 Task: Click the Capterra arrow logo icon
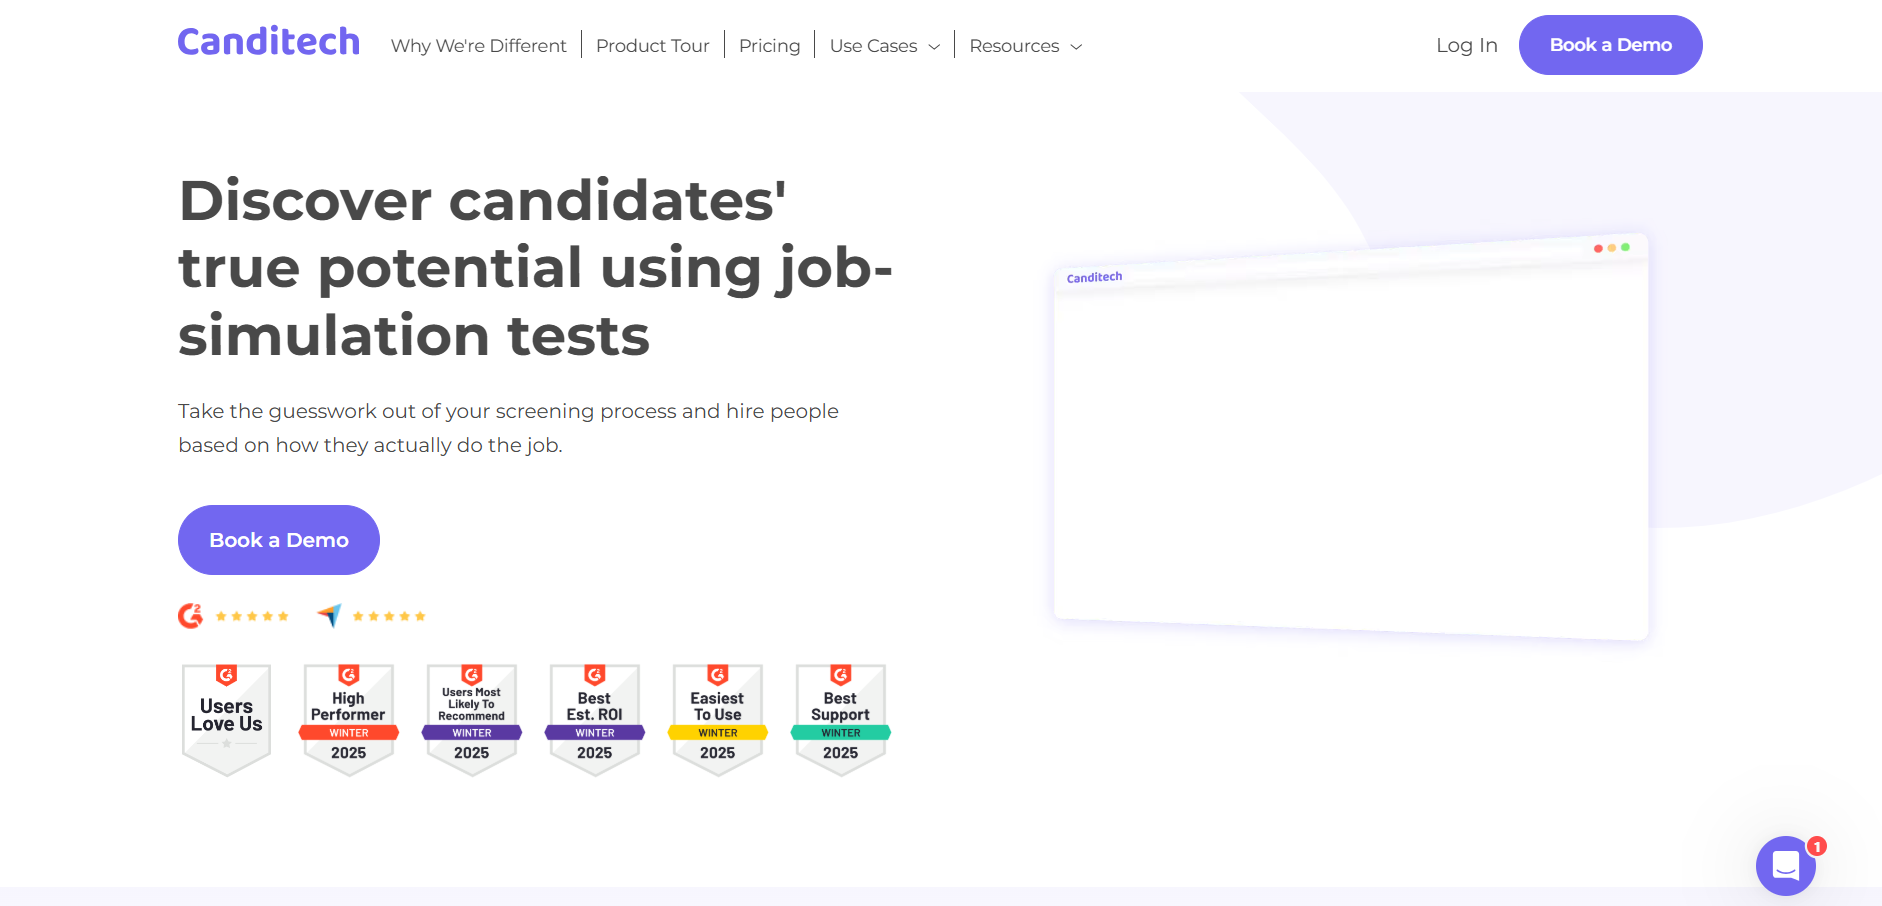coord(329,615)
